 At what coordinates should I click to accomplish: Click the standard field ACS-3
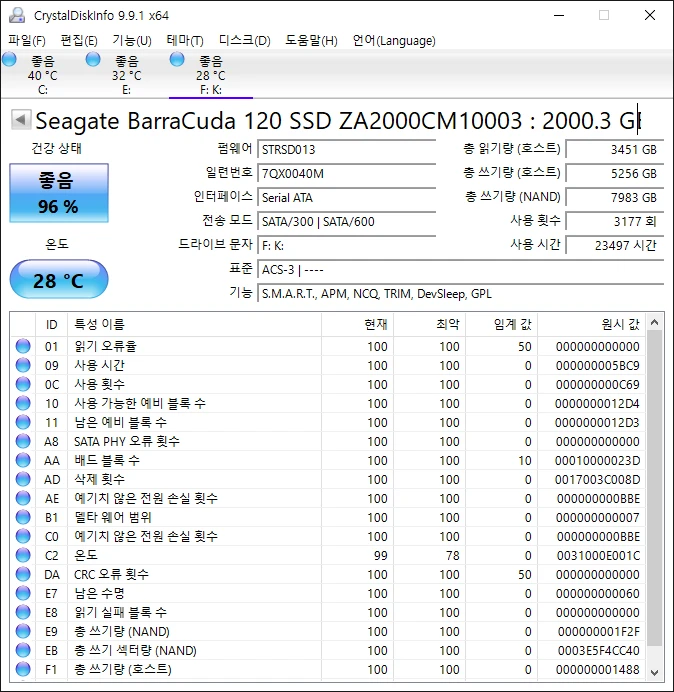pyautogui.click(x=460, y=269)
